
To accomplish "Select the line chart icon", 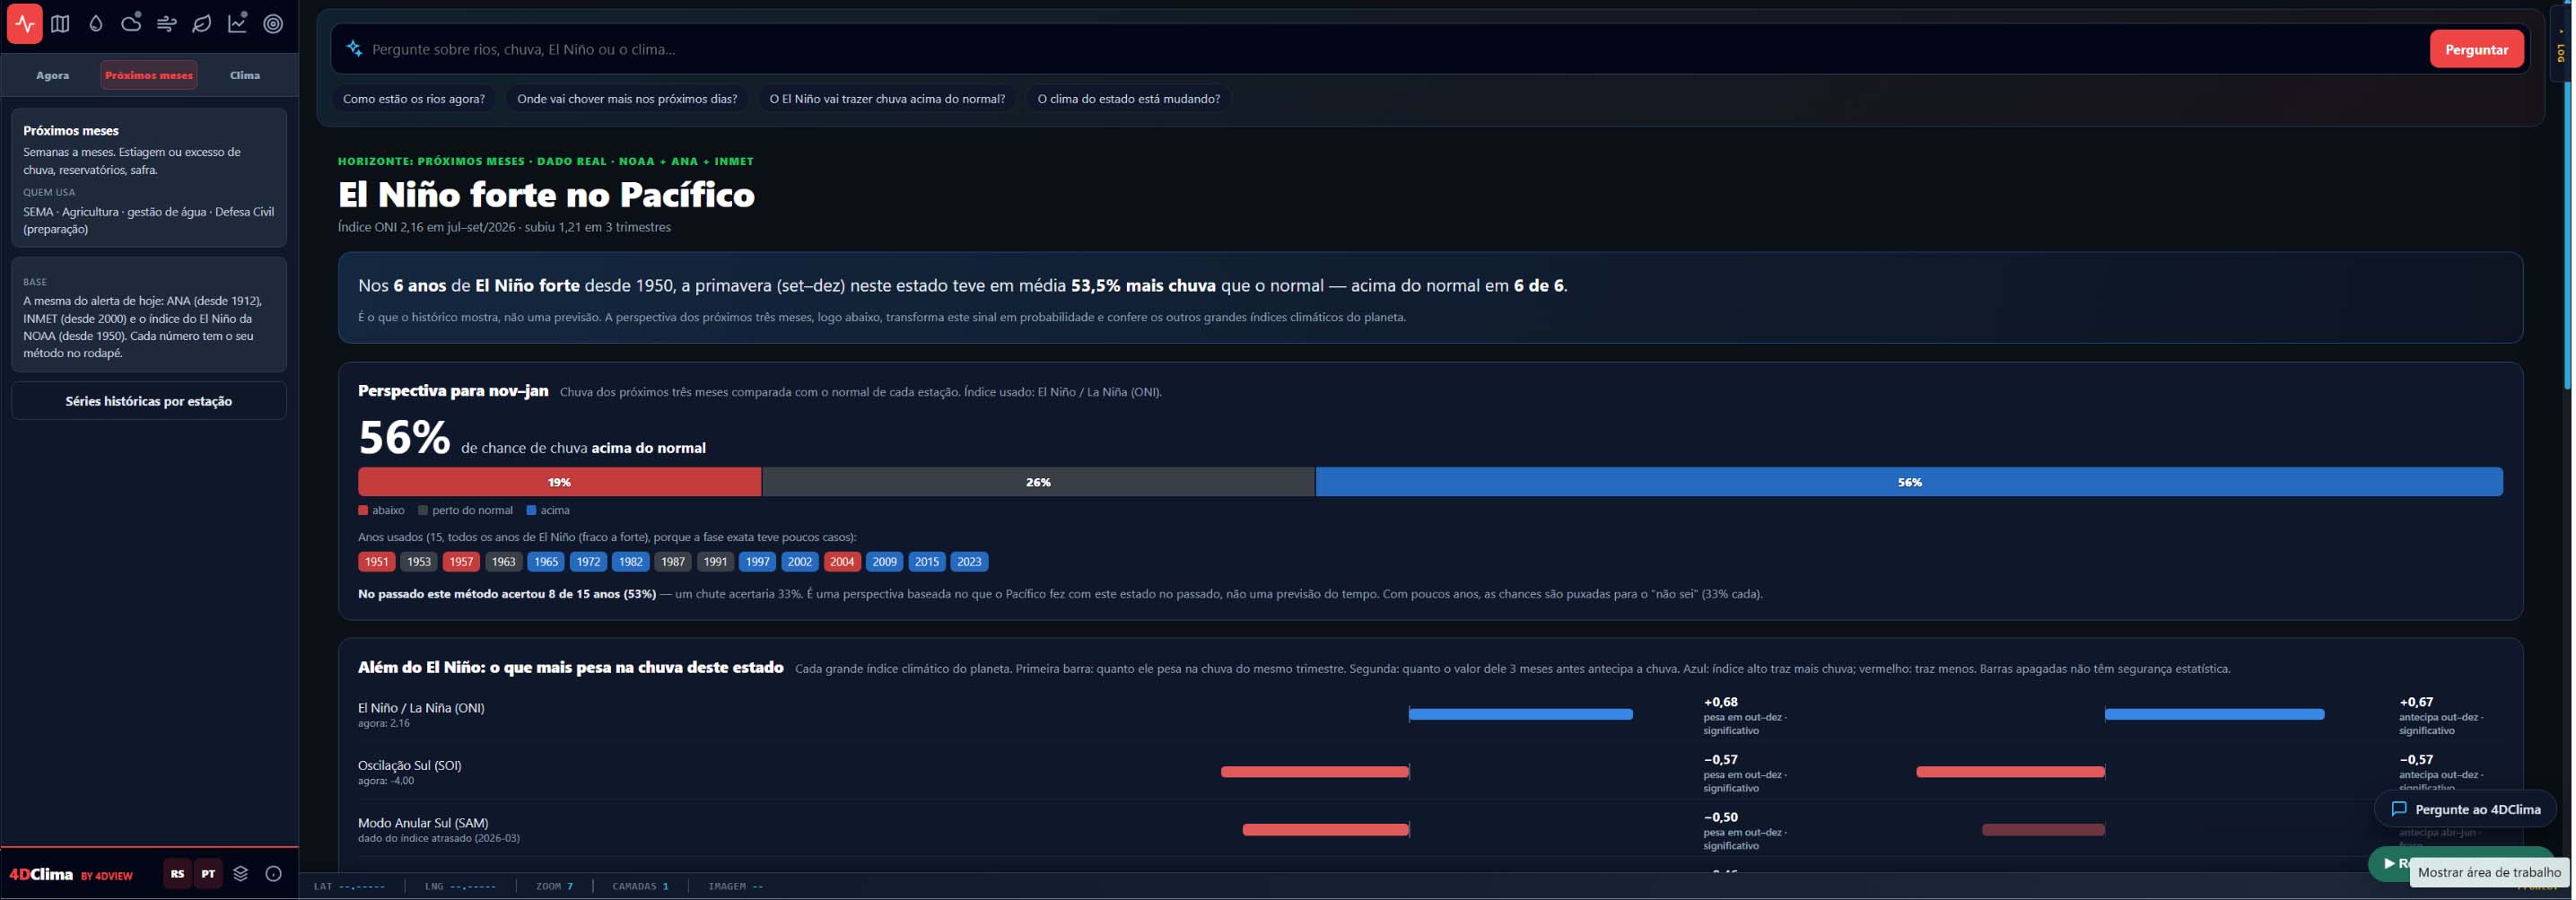I will (238, 24).
